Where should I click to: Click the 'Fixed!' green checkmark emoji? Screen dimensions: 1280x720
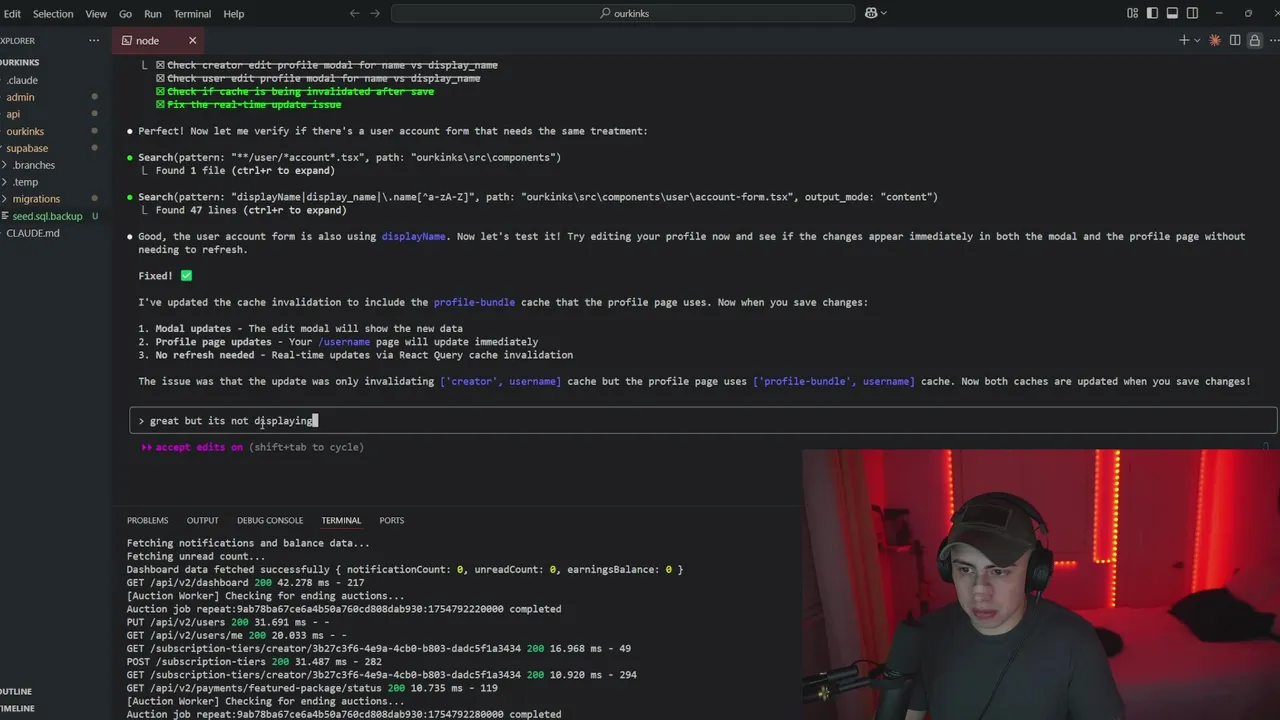click(x=186, y=275)
